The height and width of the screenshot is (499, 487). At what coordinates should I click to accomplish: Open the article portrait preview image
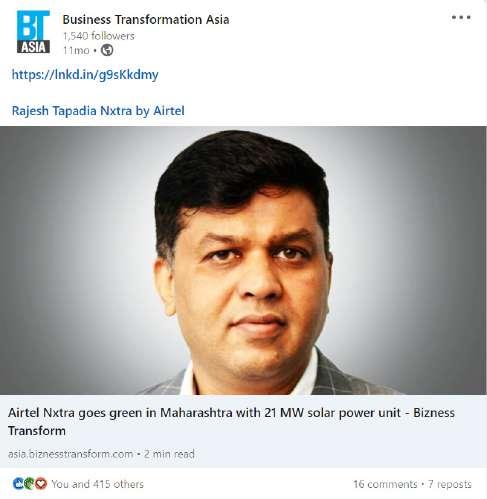point(243,260)
